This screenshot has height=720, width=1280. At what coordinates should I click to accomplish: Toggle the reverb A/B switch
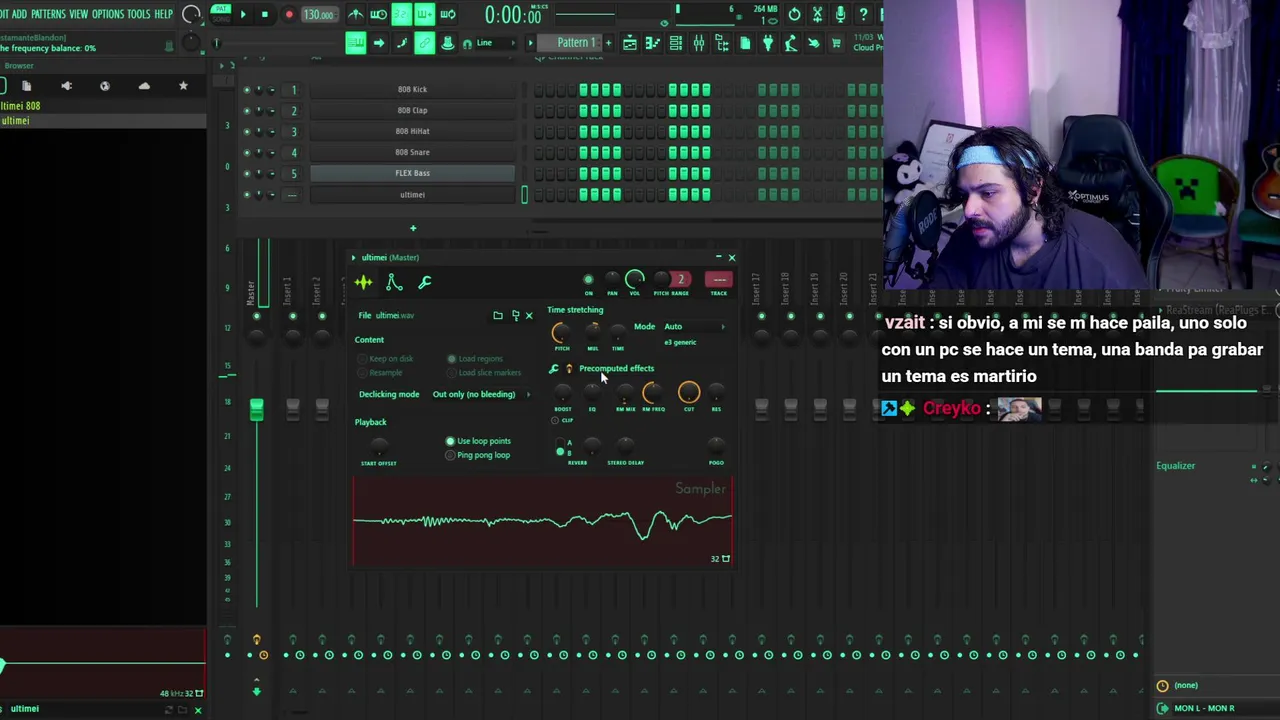coord(560,448)
